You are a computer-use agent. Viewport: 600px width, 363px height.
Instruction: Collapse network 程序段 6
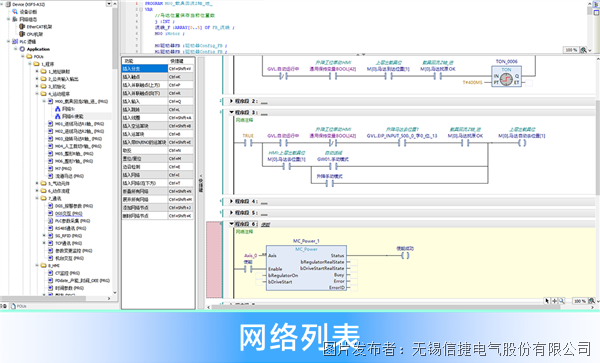tap(232, 223)
